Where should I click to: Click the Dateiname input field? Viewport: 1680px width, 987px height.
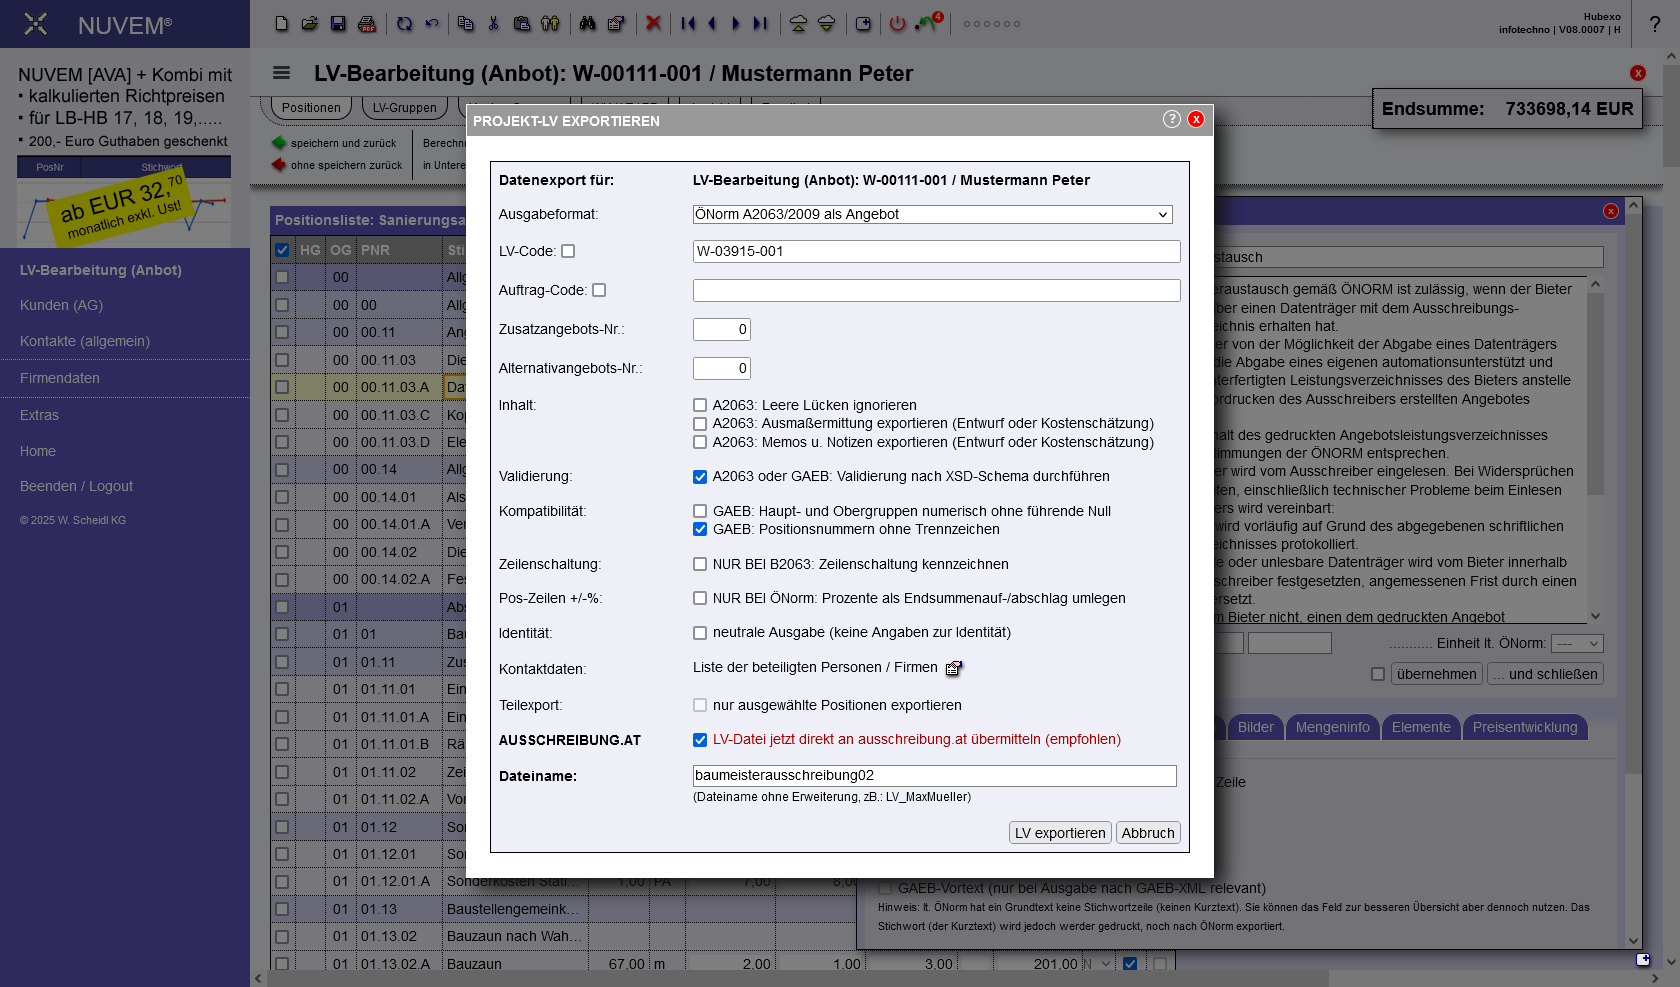[x=934, y=775]
